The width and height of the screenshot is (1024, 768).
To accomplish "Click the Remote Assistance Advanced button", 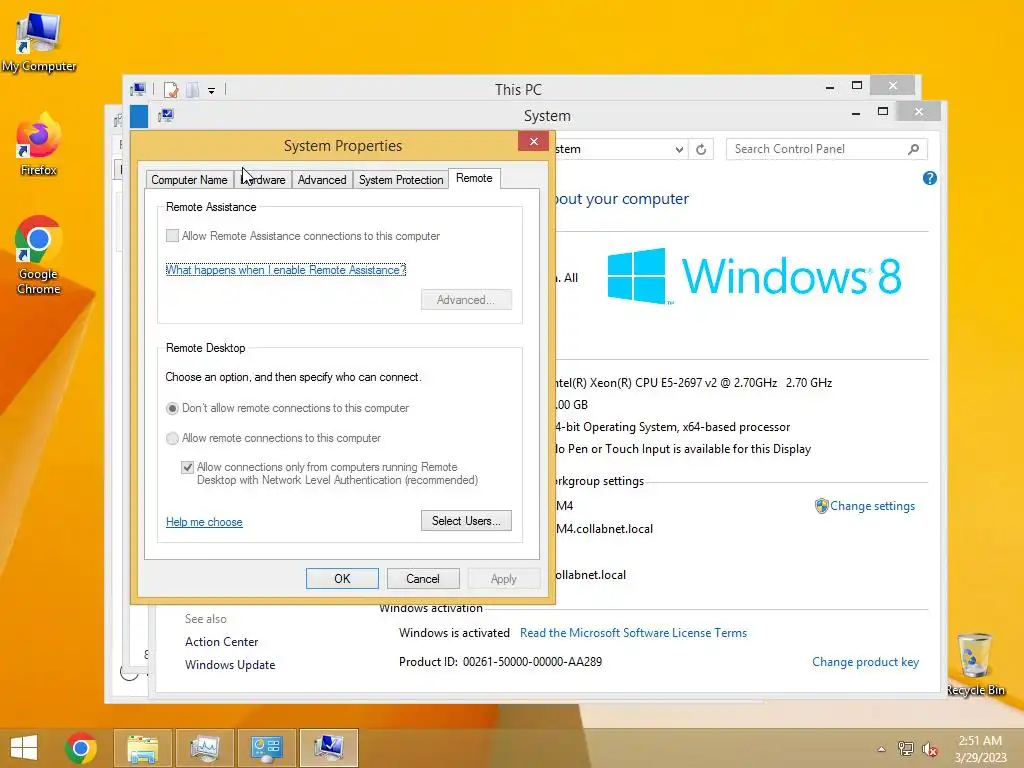I will coord(466,300).
